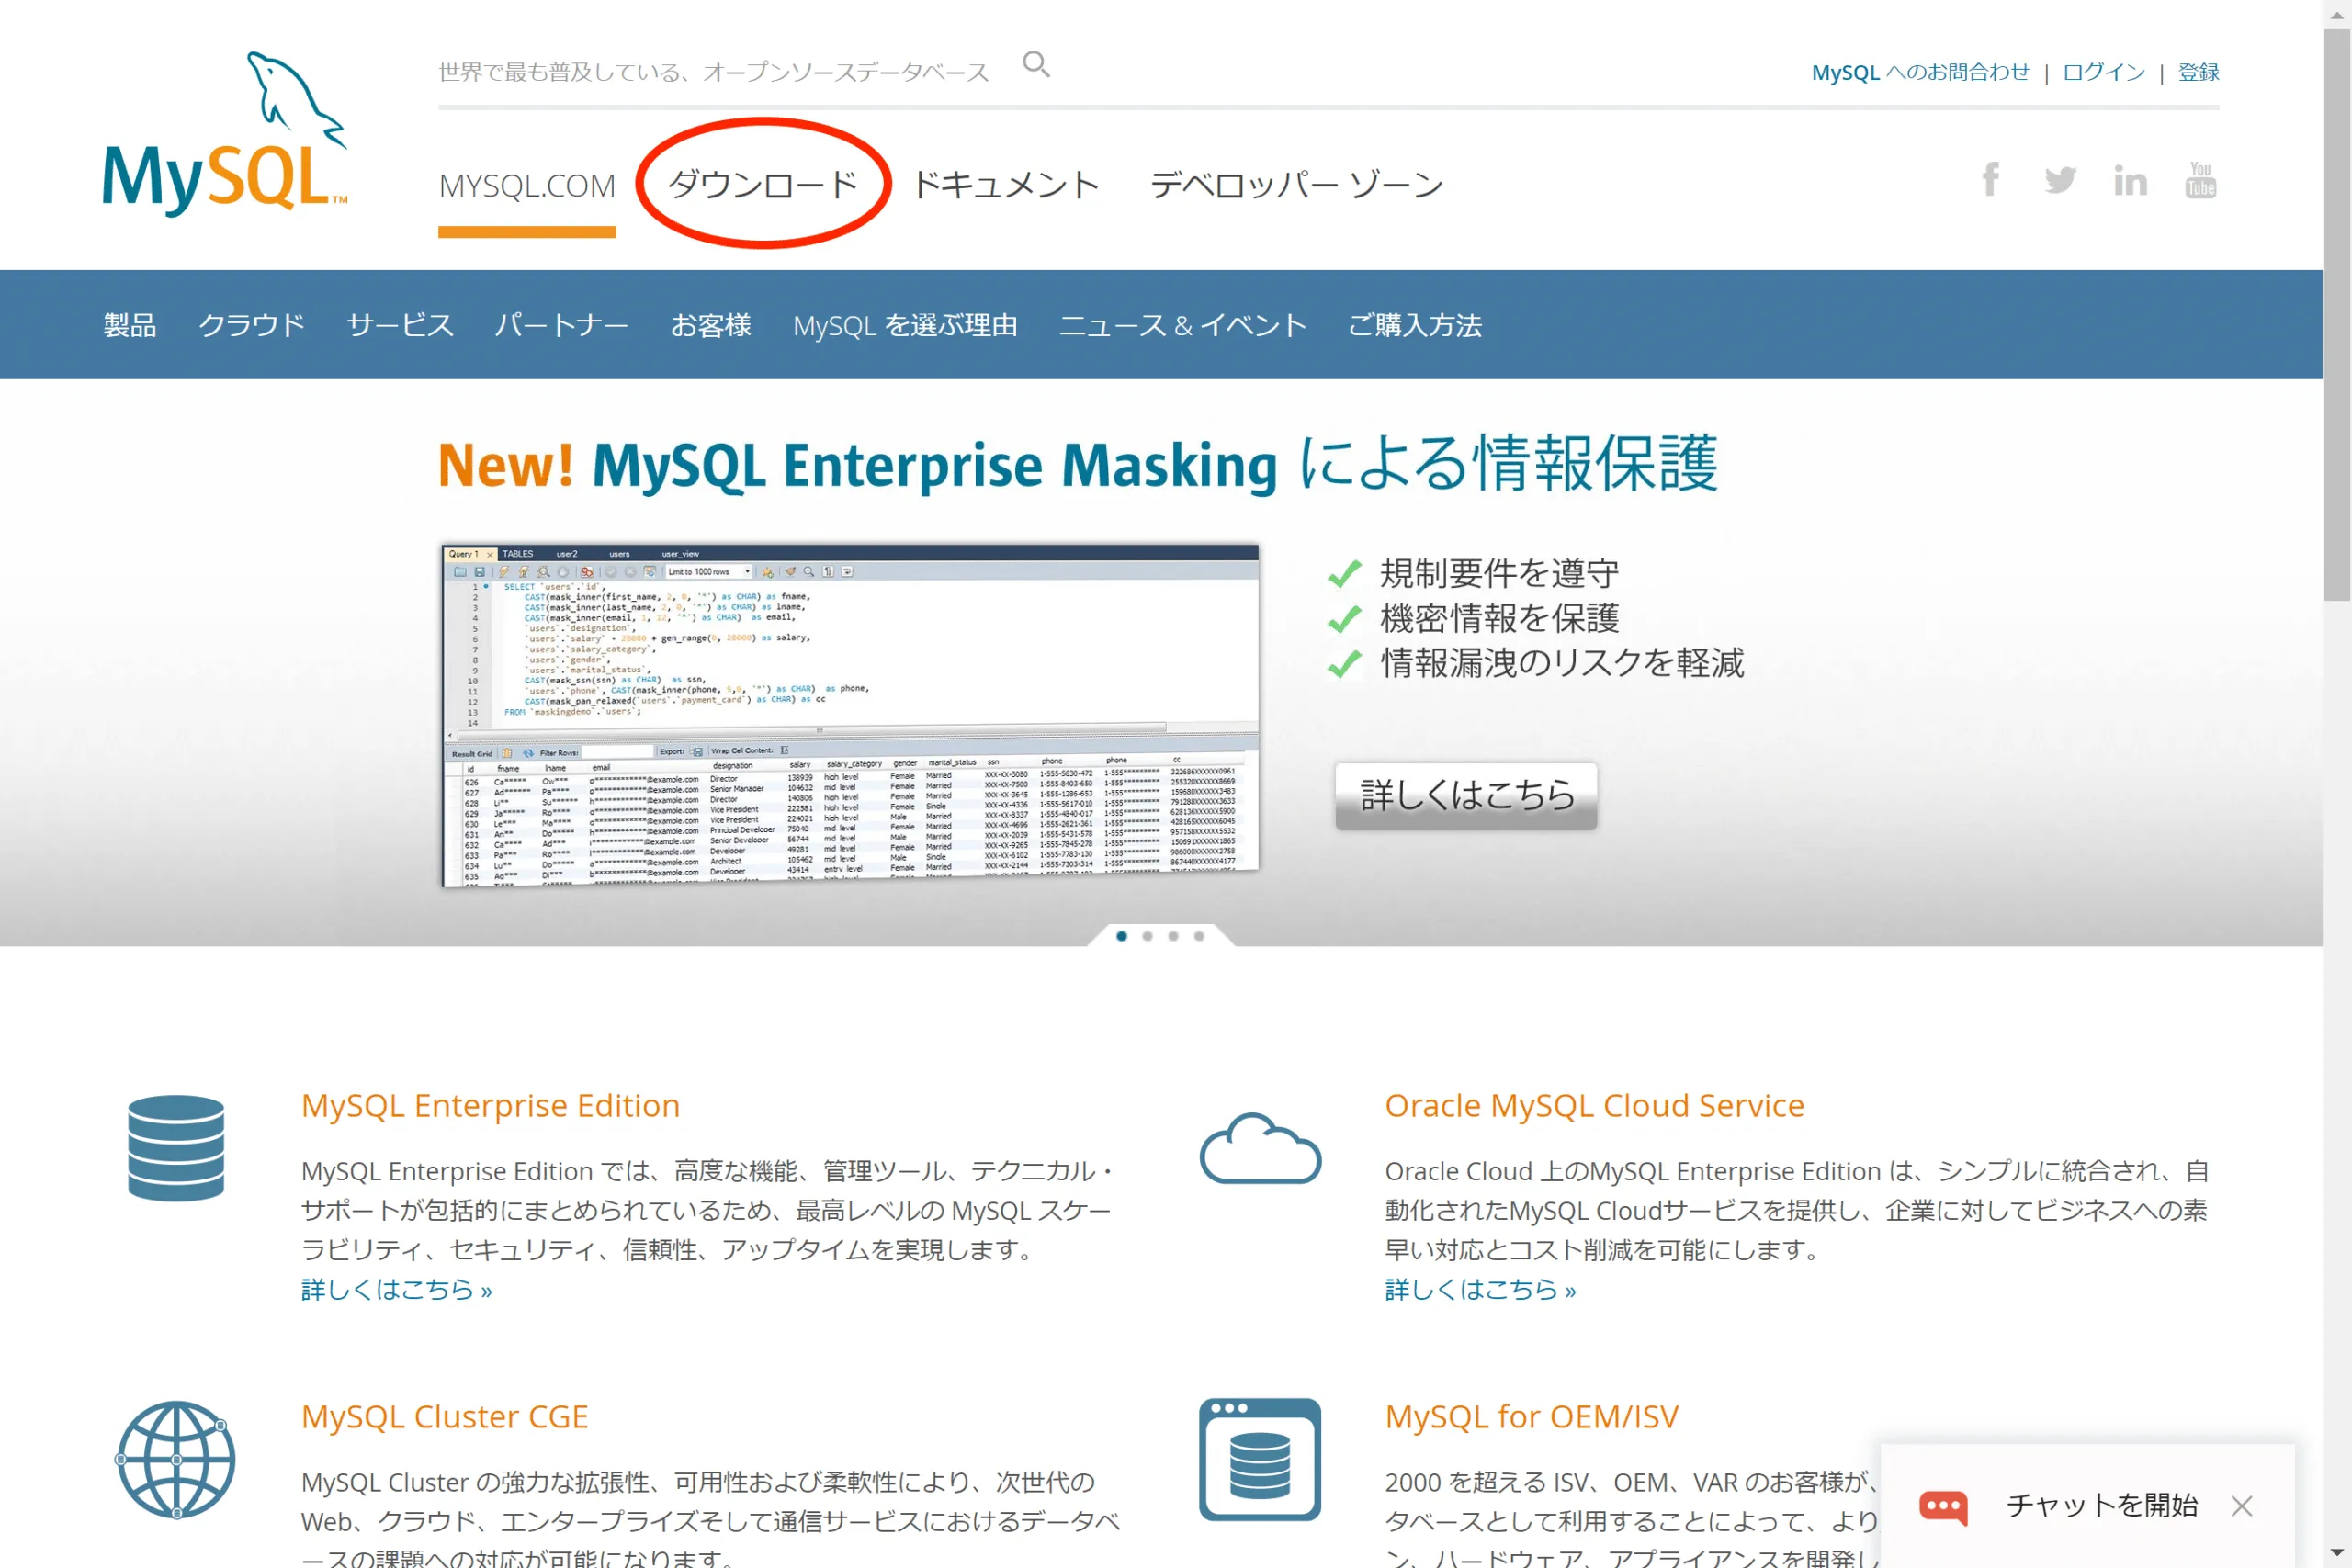Screen dimensions: 2352x1568
Task: Open the お客様 menu
Action: point(711,325)
